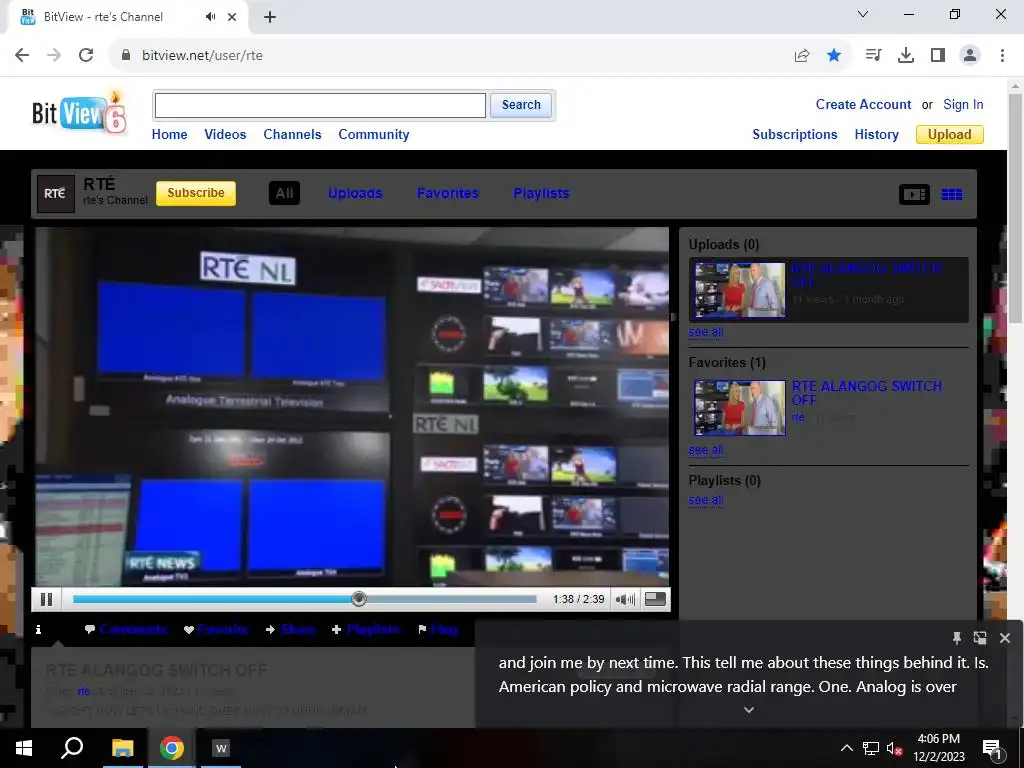The height and width of the screenshot is (768, 1024).
Task: Open a new browser tab
Action: tap(270, 17)
